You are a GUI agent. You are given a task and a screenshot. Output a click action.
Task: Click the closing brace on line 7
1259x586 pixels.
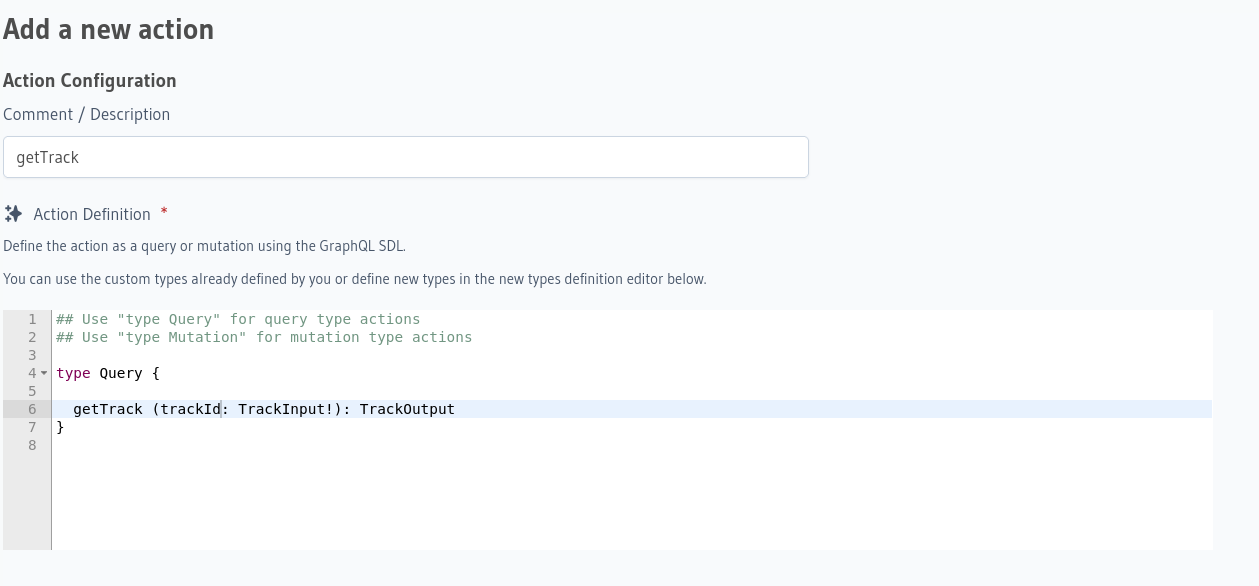coord(60,427)
